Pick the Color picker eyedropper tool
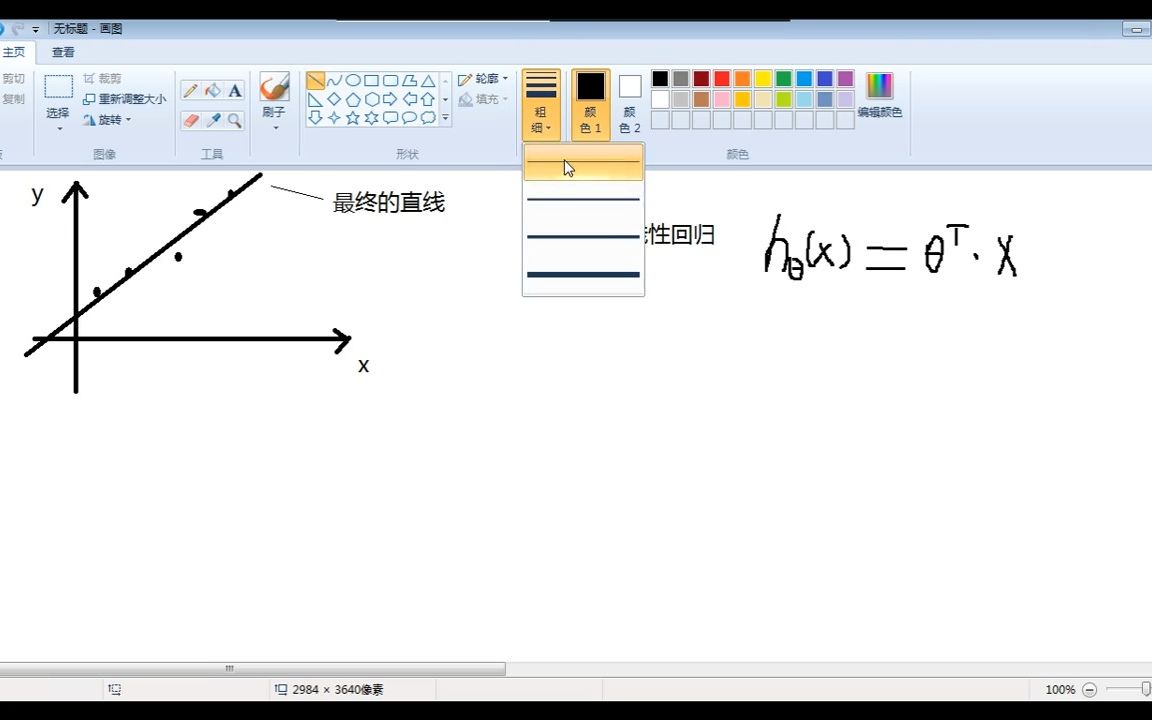The height and width of the screenshot is (720, 1152). pyautogui.click(x=211, y=120)
